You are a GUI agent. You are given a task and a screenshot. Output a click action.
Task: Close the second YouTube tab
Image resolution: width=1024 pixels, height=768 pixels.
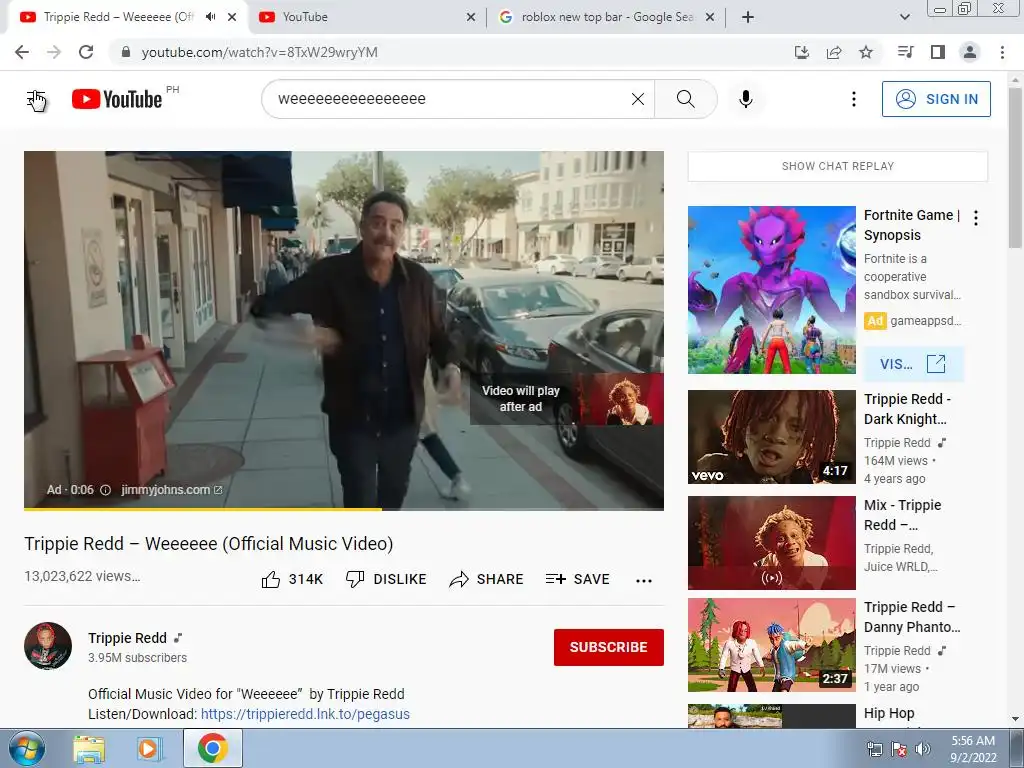[x=471, y=17]
